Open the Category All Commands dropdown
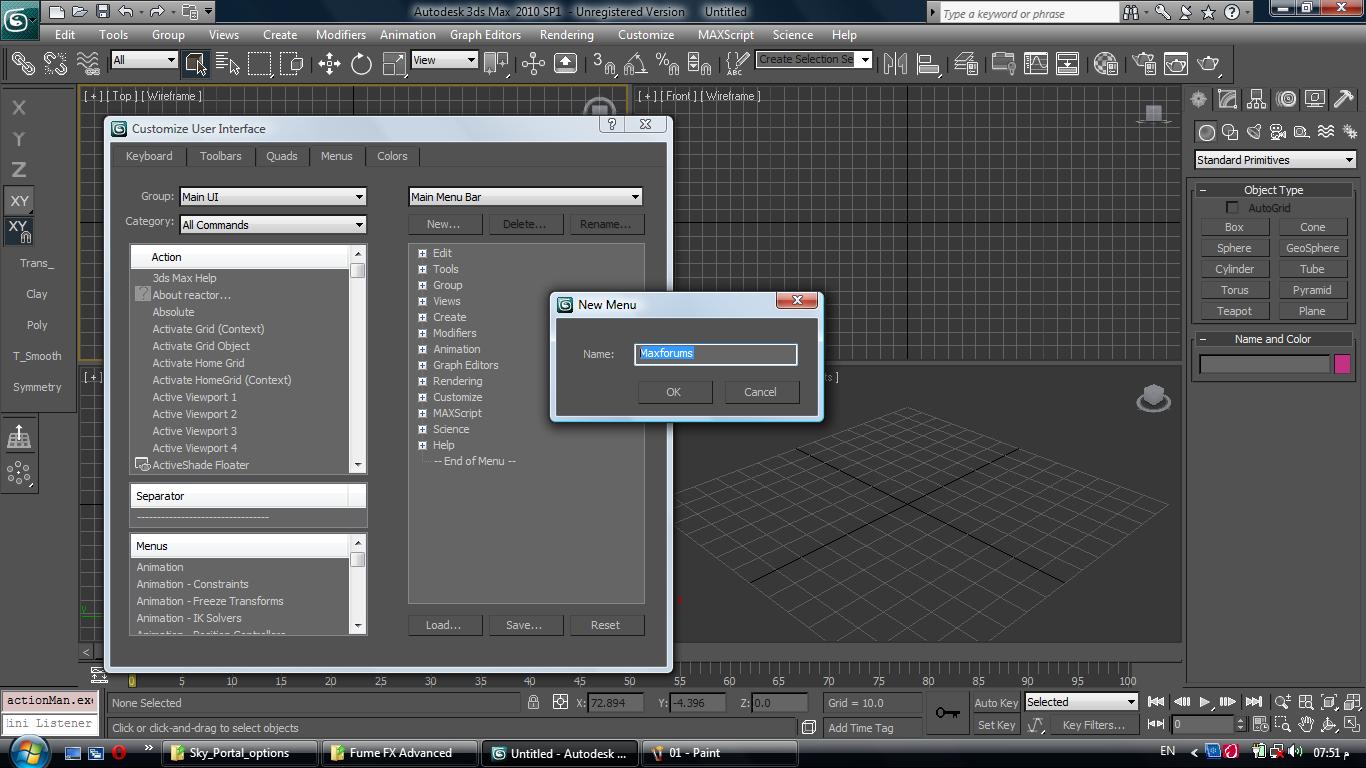Viewport: 1366px width, 768px height. (273, 225)
